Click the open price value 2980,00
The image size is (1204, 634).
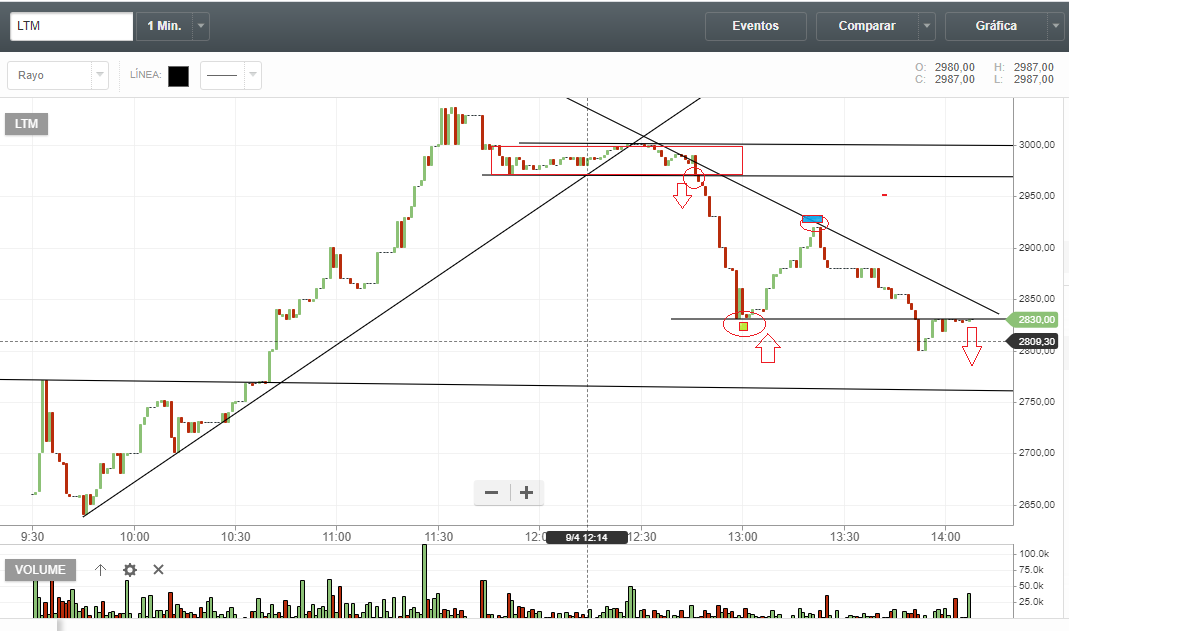(x=955, y=68)
